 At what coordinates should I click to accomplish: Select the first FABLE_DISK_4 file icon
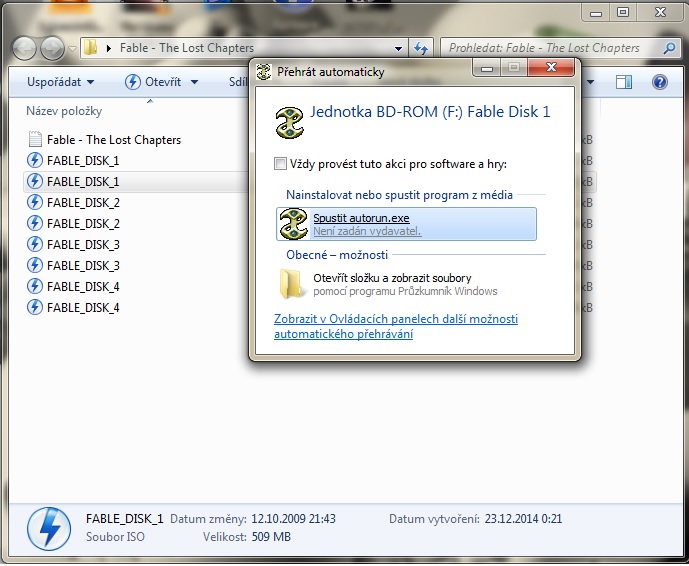pos(35,286)
